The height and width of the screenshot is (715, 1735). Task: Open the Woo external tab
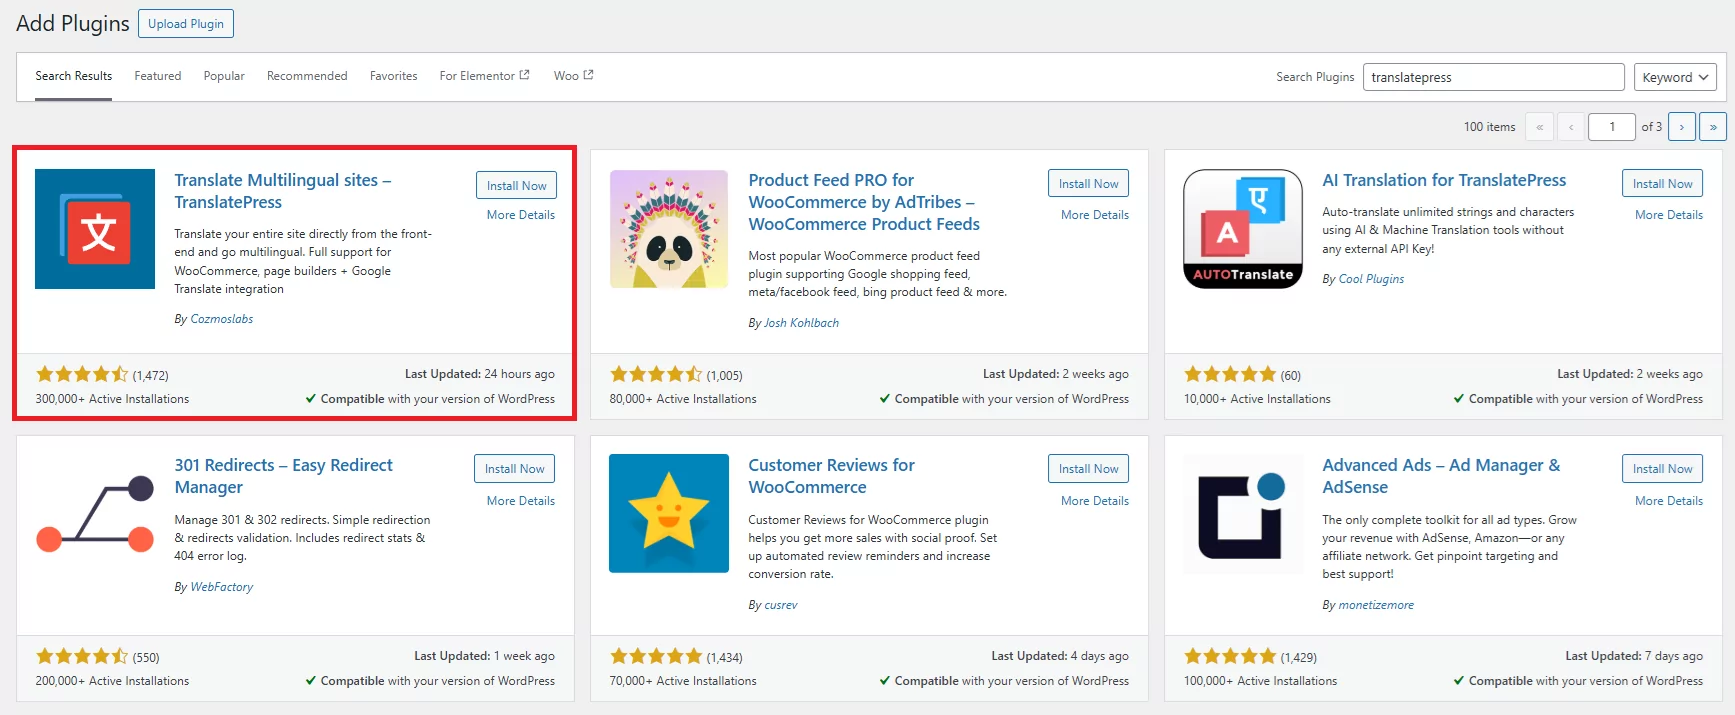(x=573, y=76)
